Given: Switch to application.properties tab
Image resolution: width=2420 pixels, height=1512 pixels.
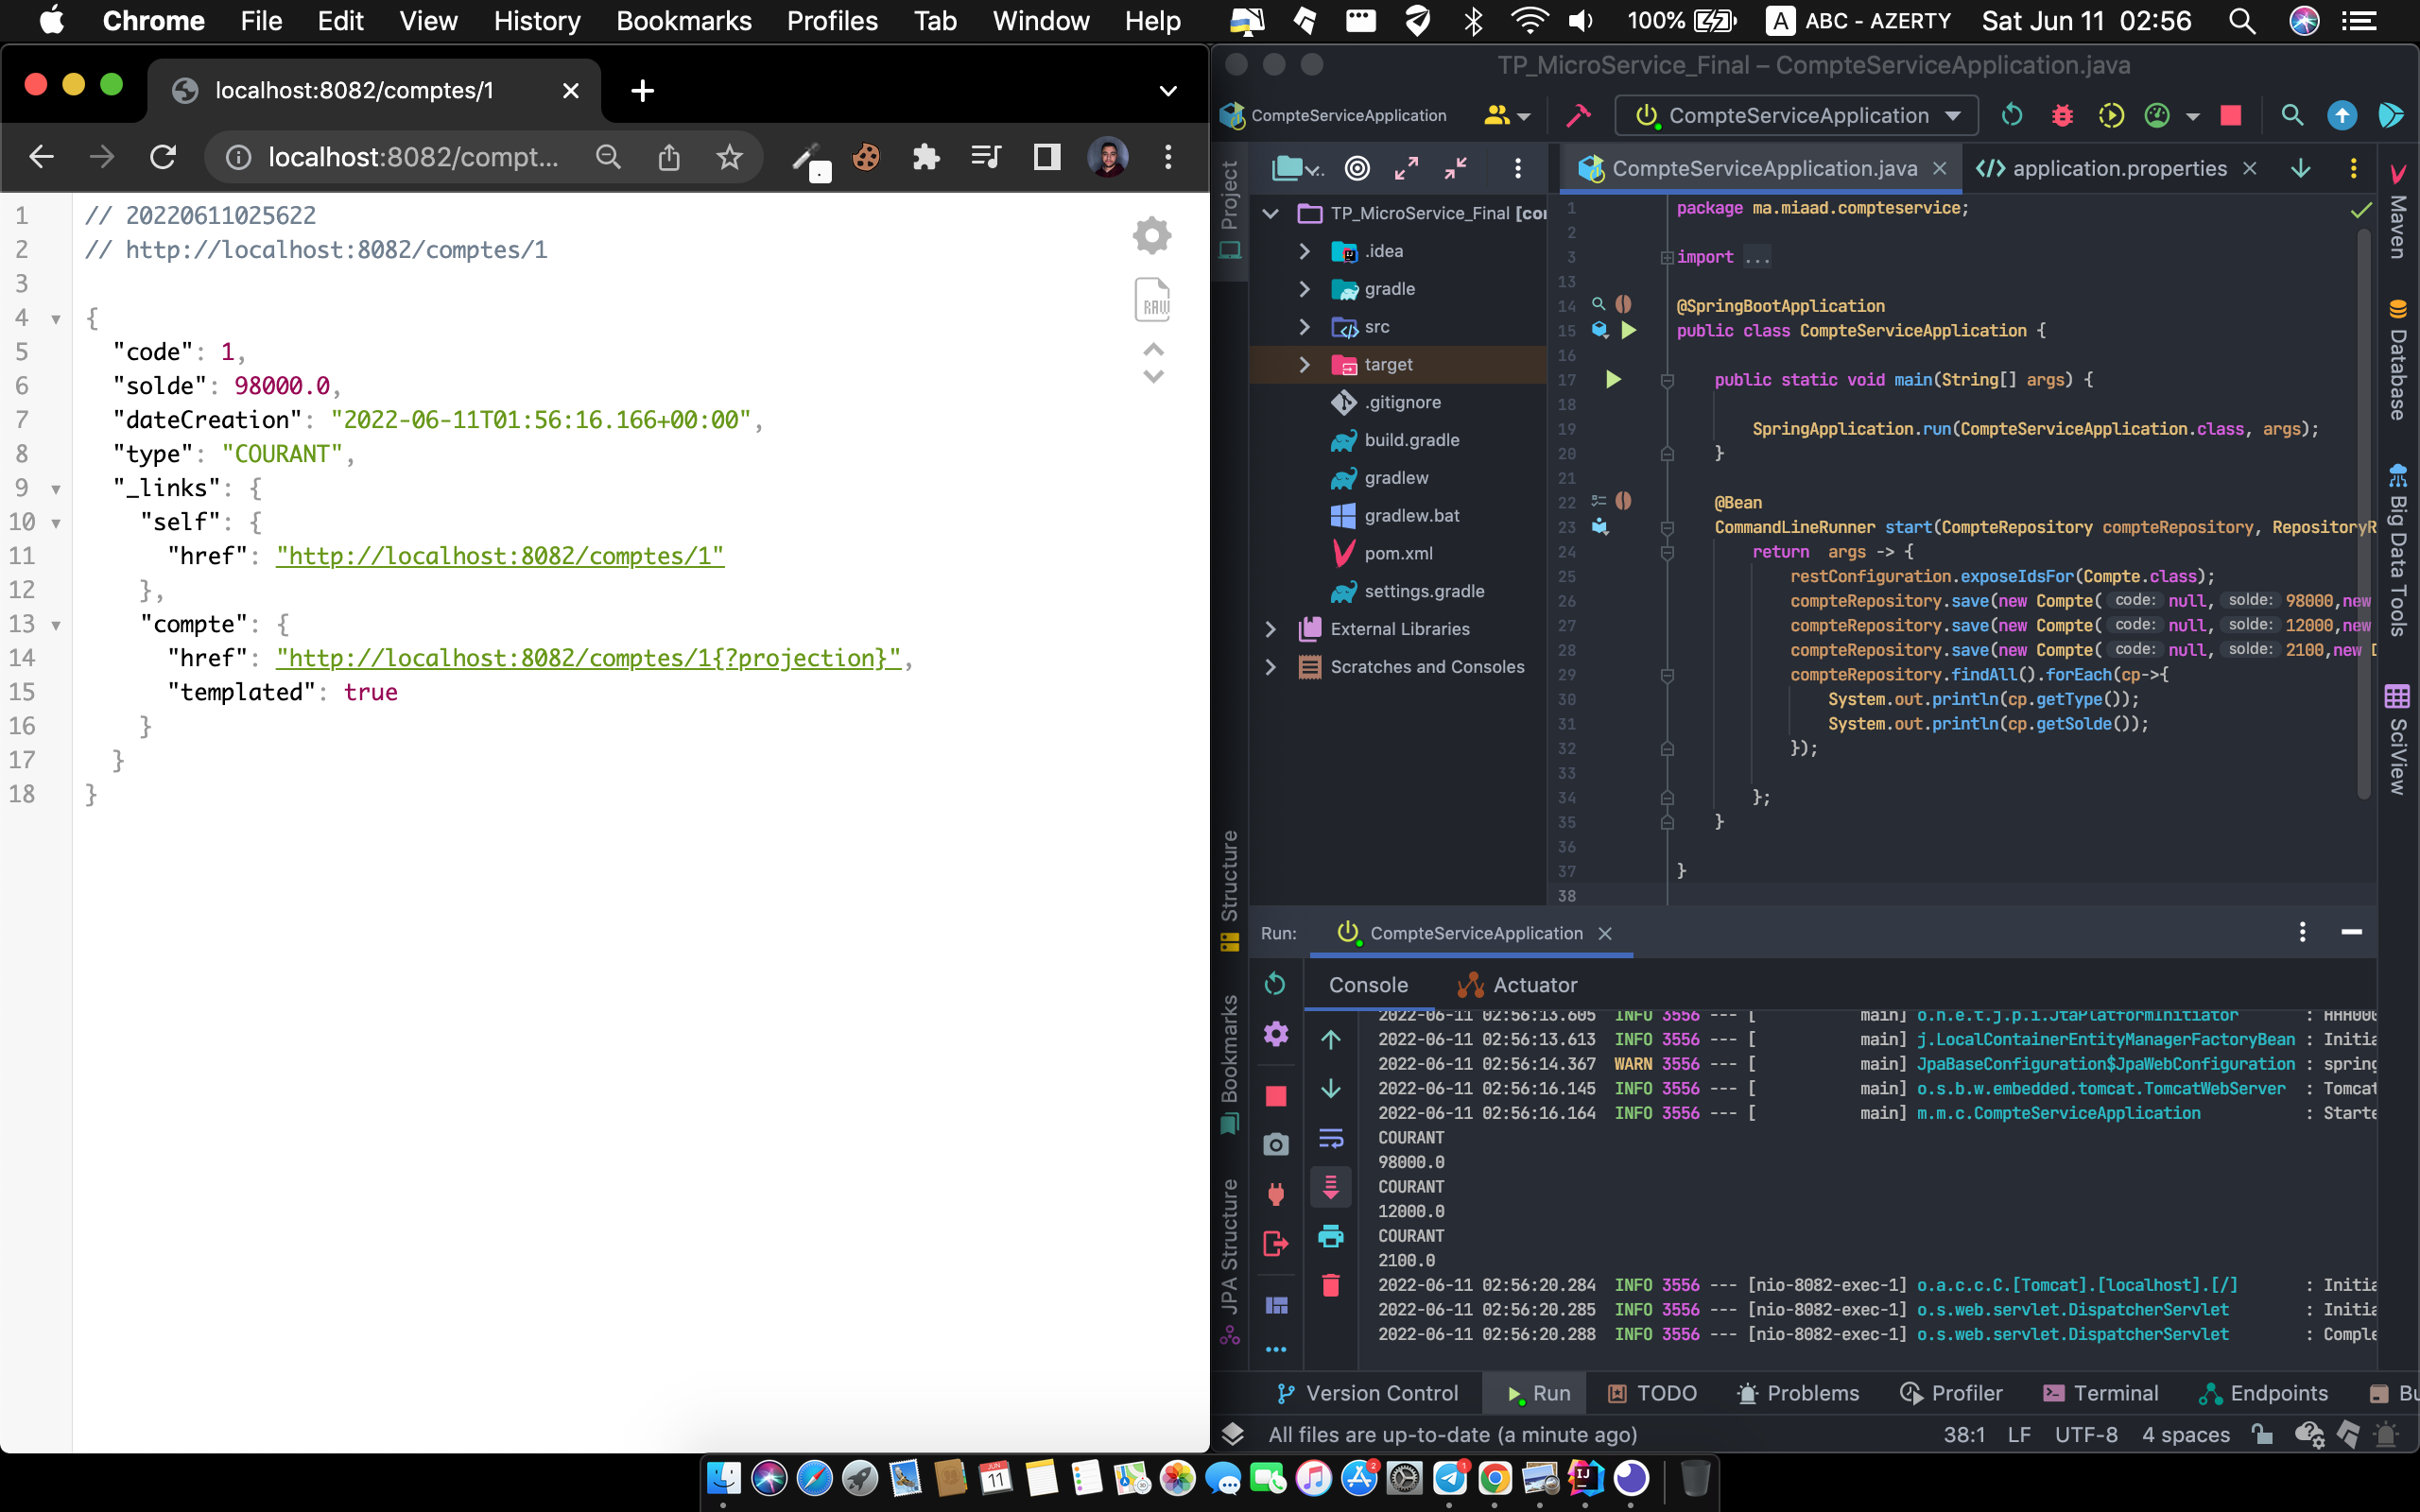Looking at the screenshot, I should click(x=2119, y=168).
